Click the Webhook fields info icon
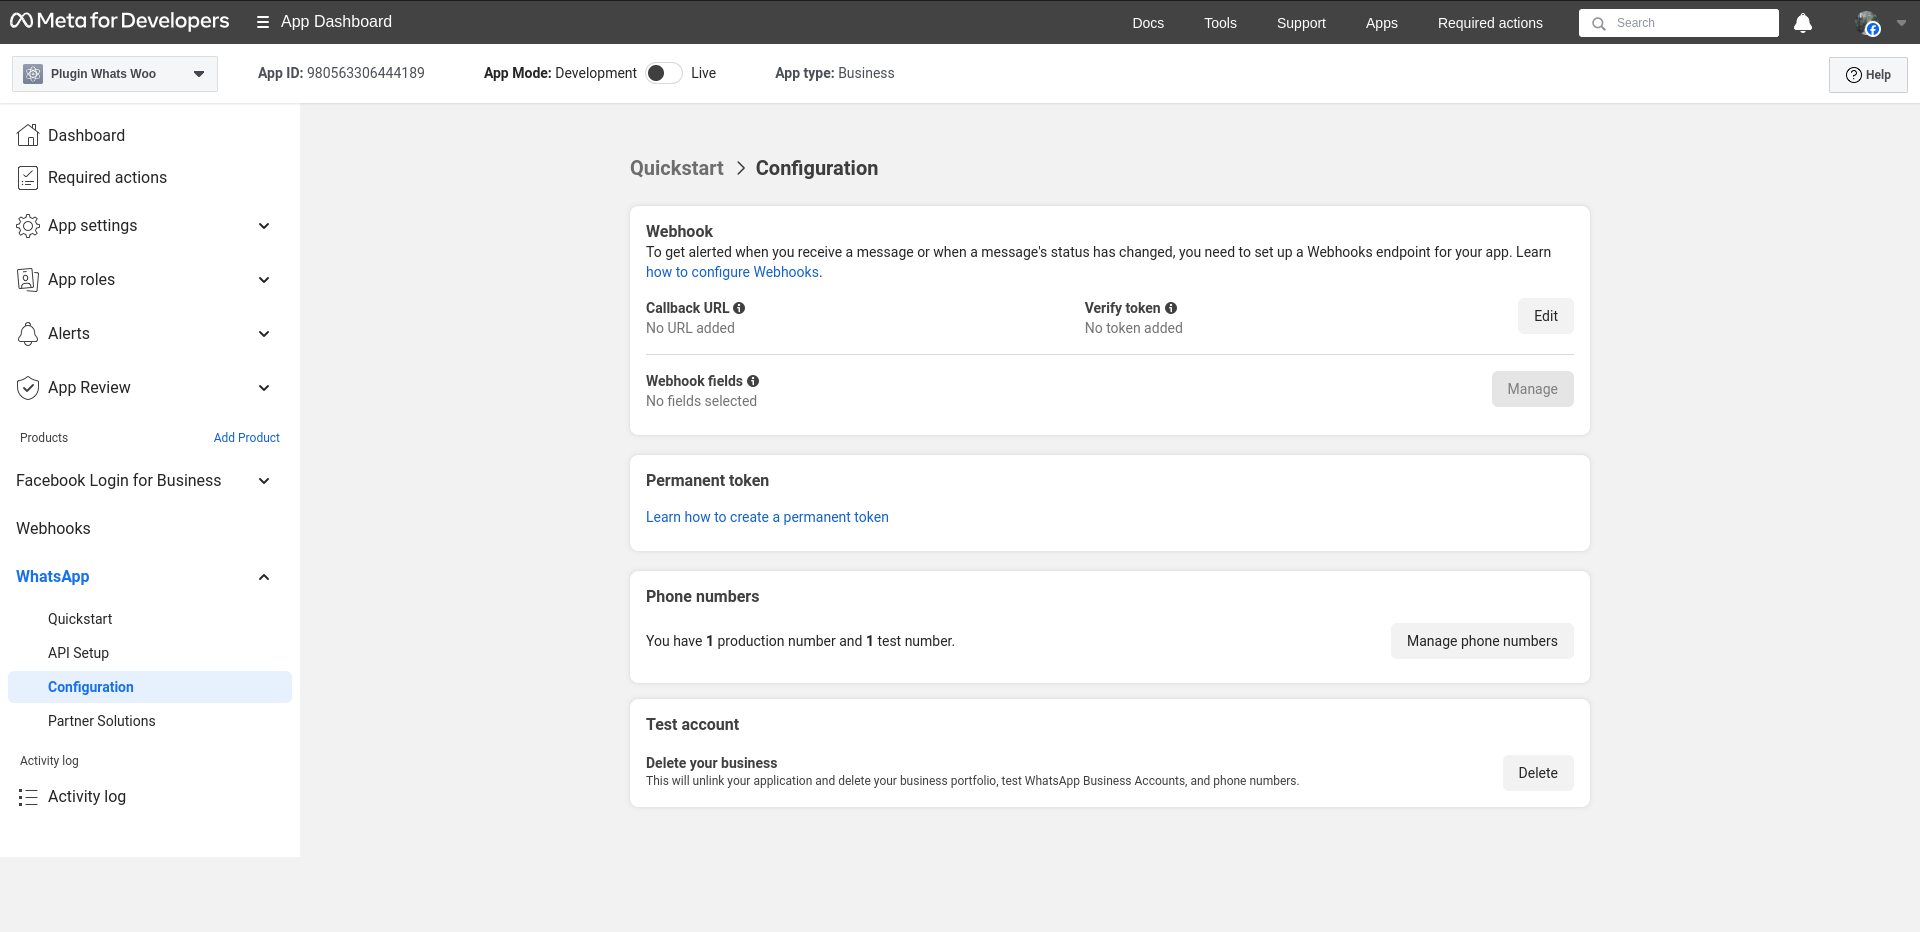The height and width of the screenshot is (932, 1920). pyautogui.click(x=754, y=381)
